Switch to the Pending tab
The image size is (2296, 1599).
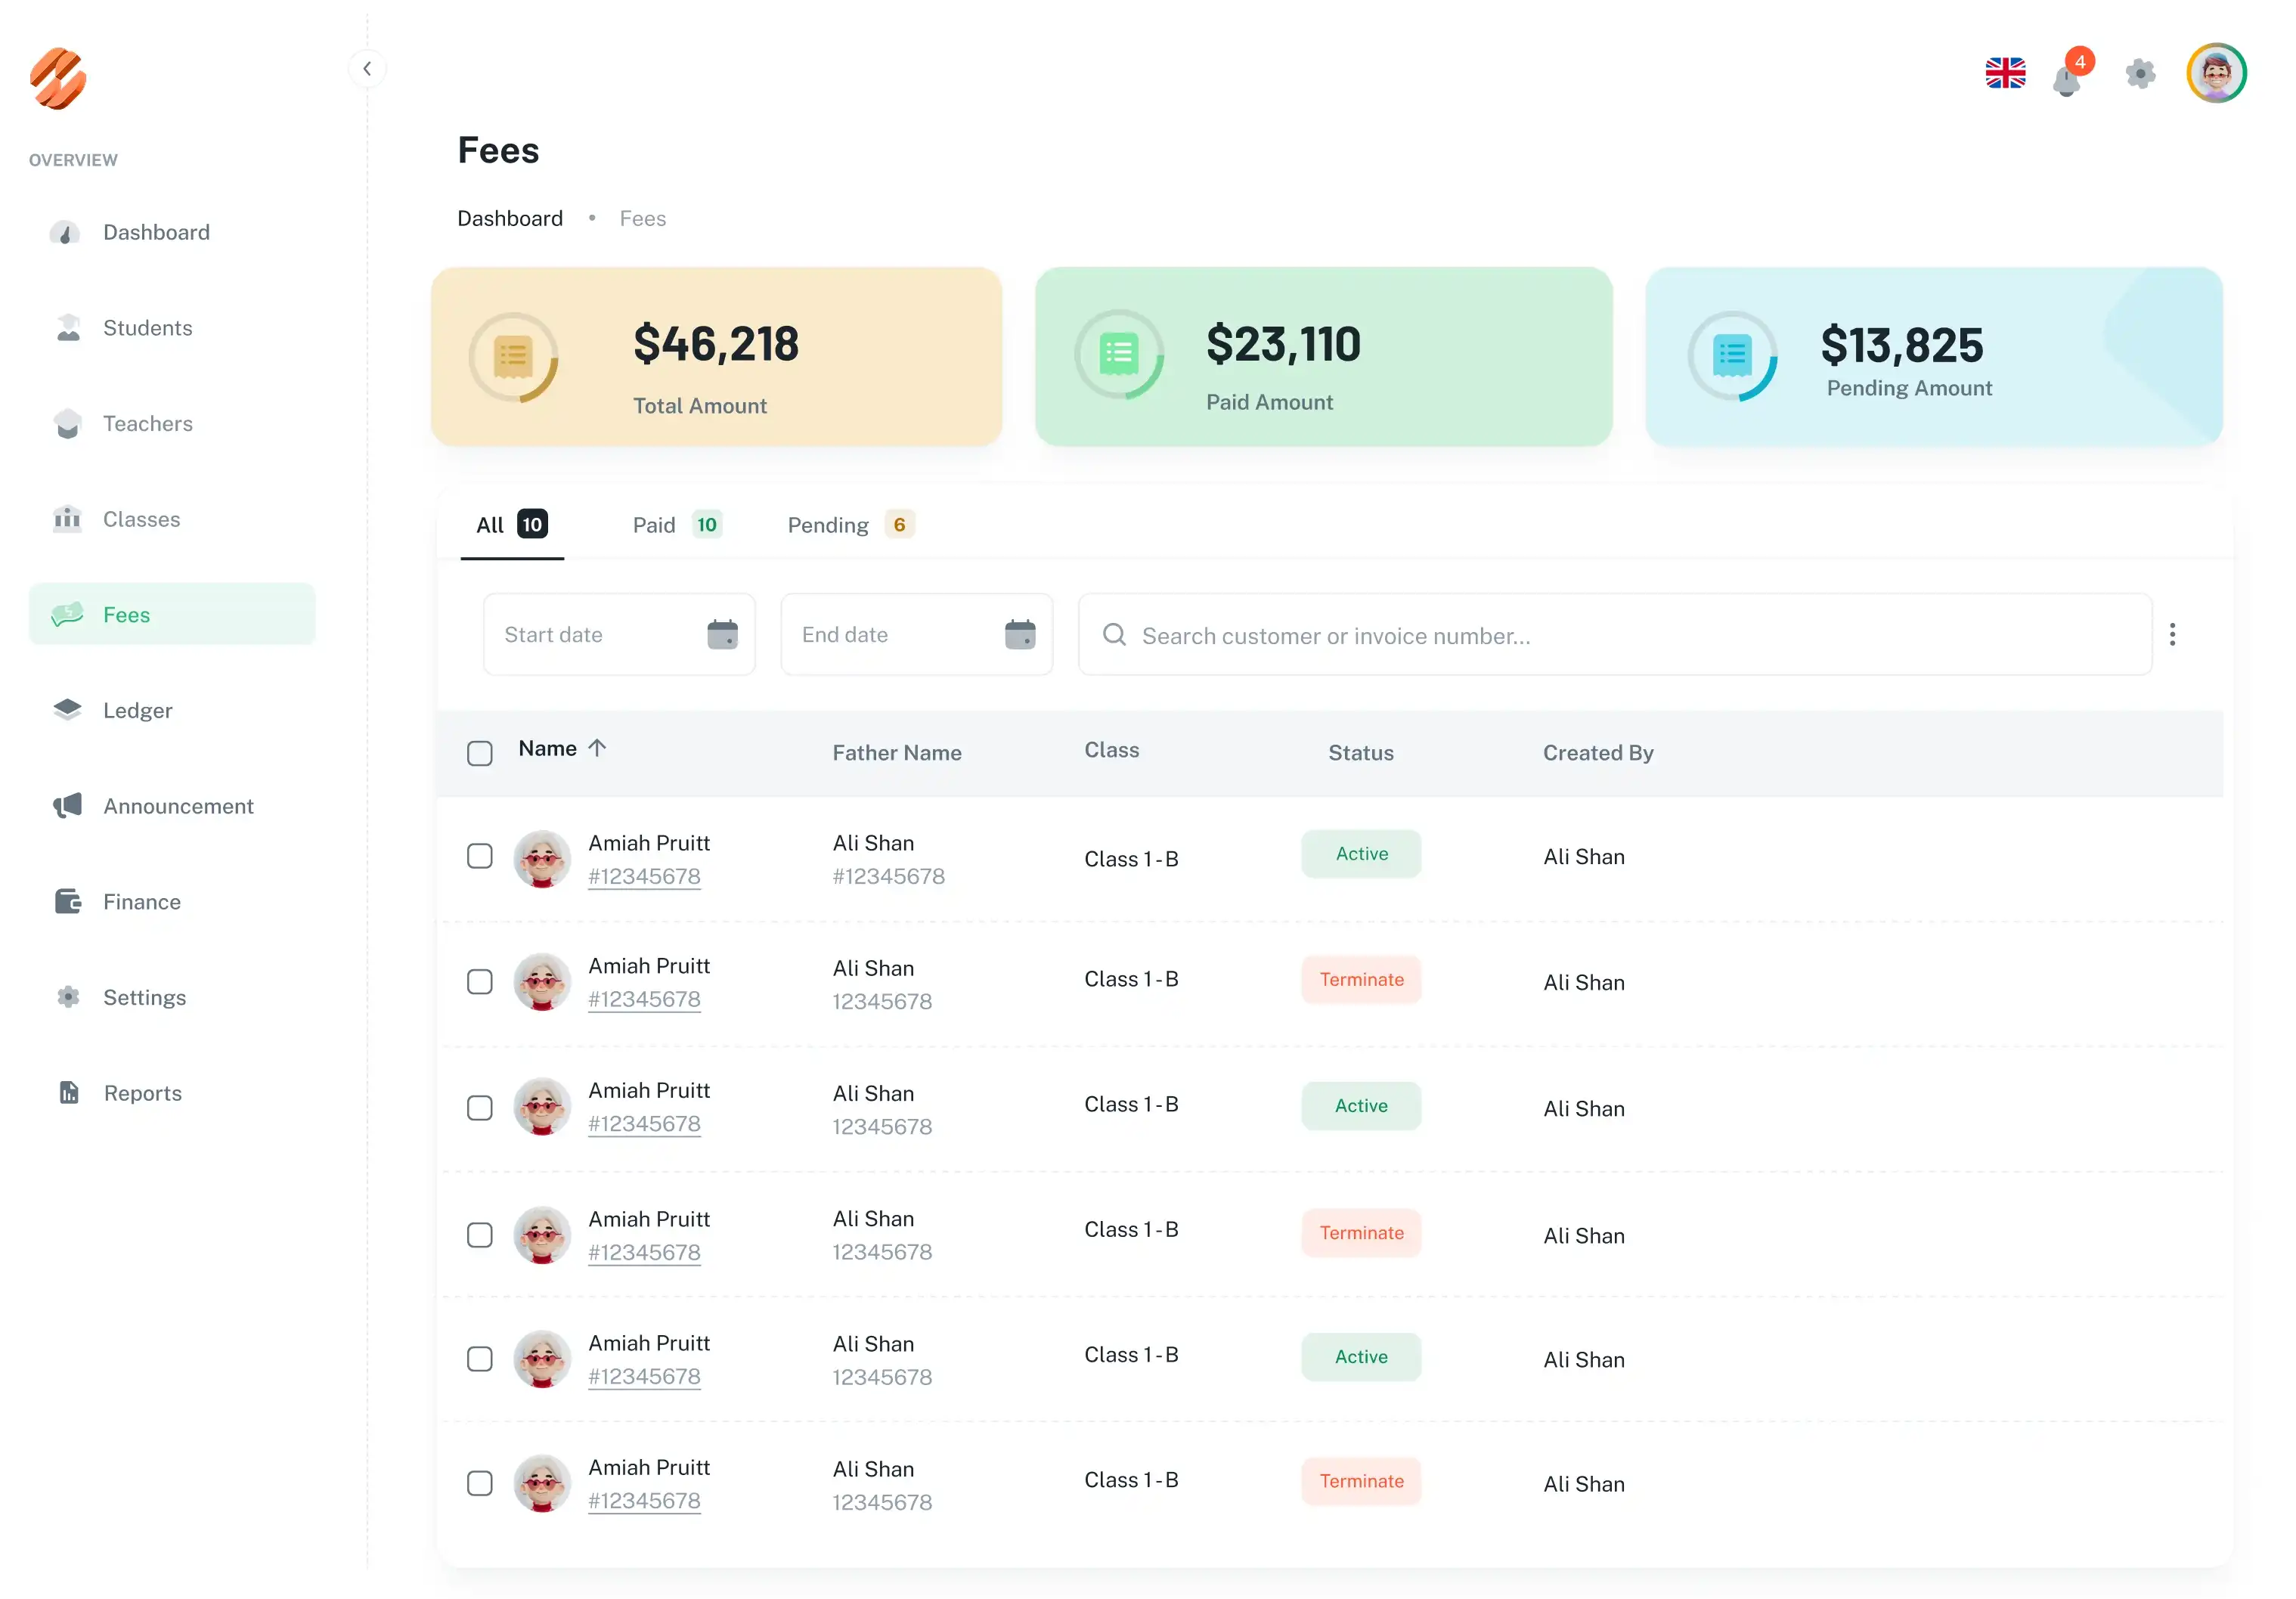(x=849, y=525)
